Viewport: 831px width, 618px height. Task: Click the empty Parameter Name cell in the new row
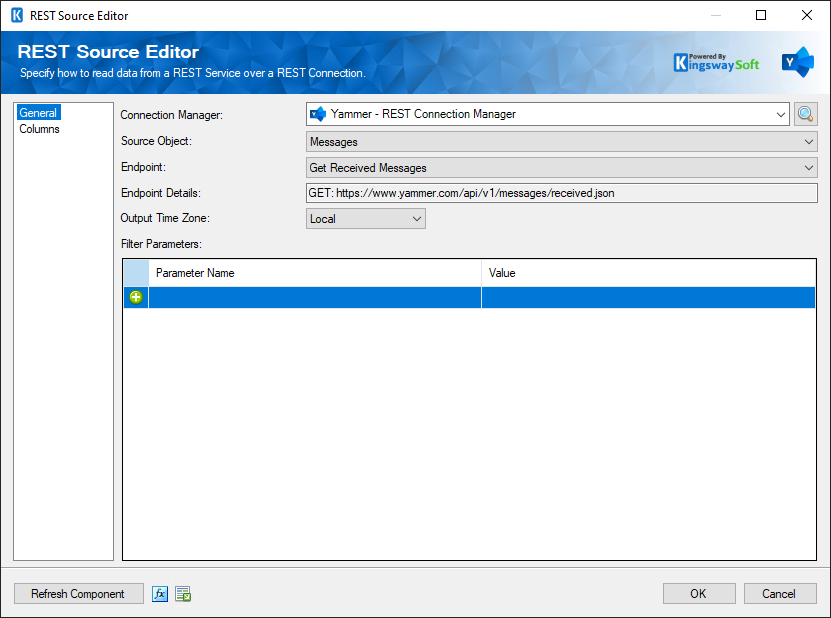click(x=315, y=297)
